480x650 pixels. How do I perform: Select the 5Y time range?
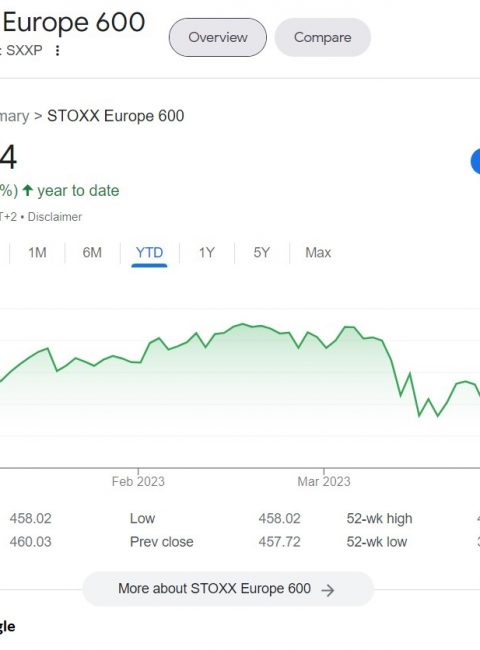click(x=262, y=252)
